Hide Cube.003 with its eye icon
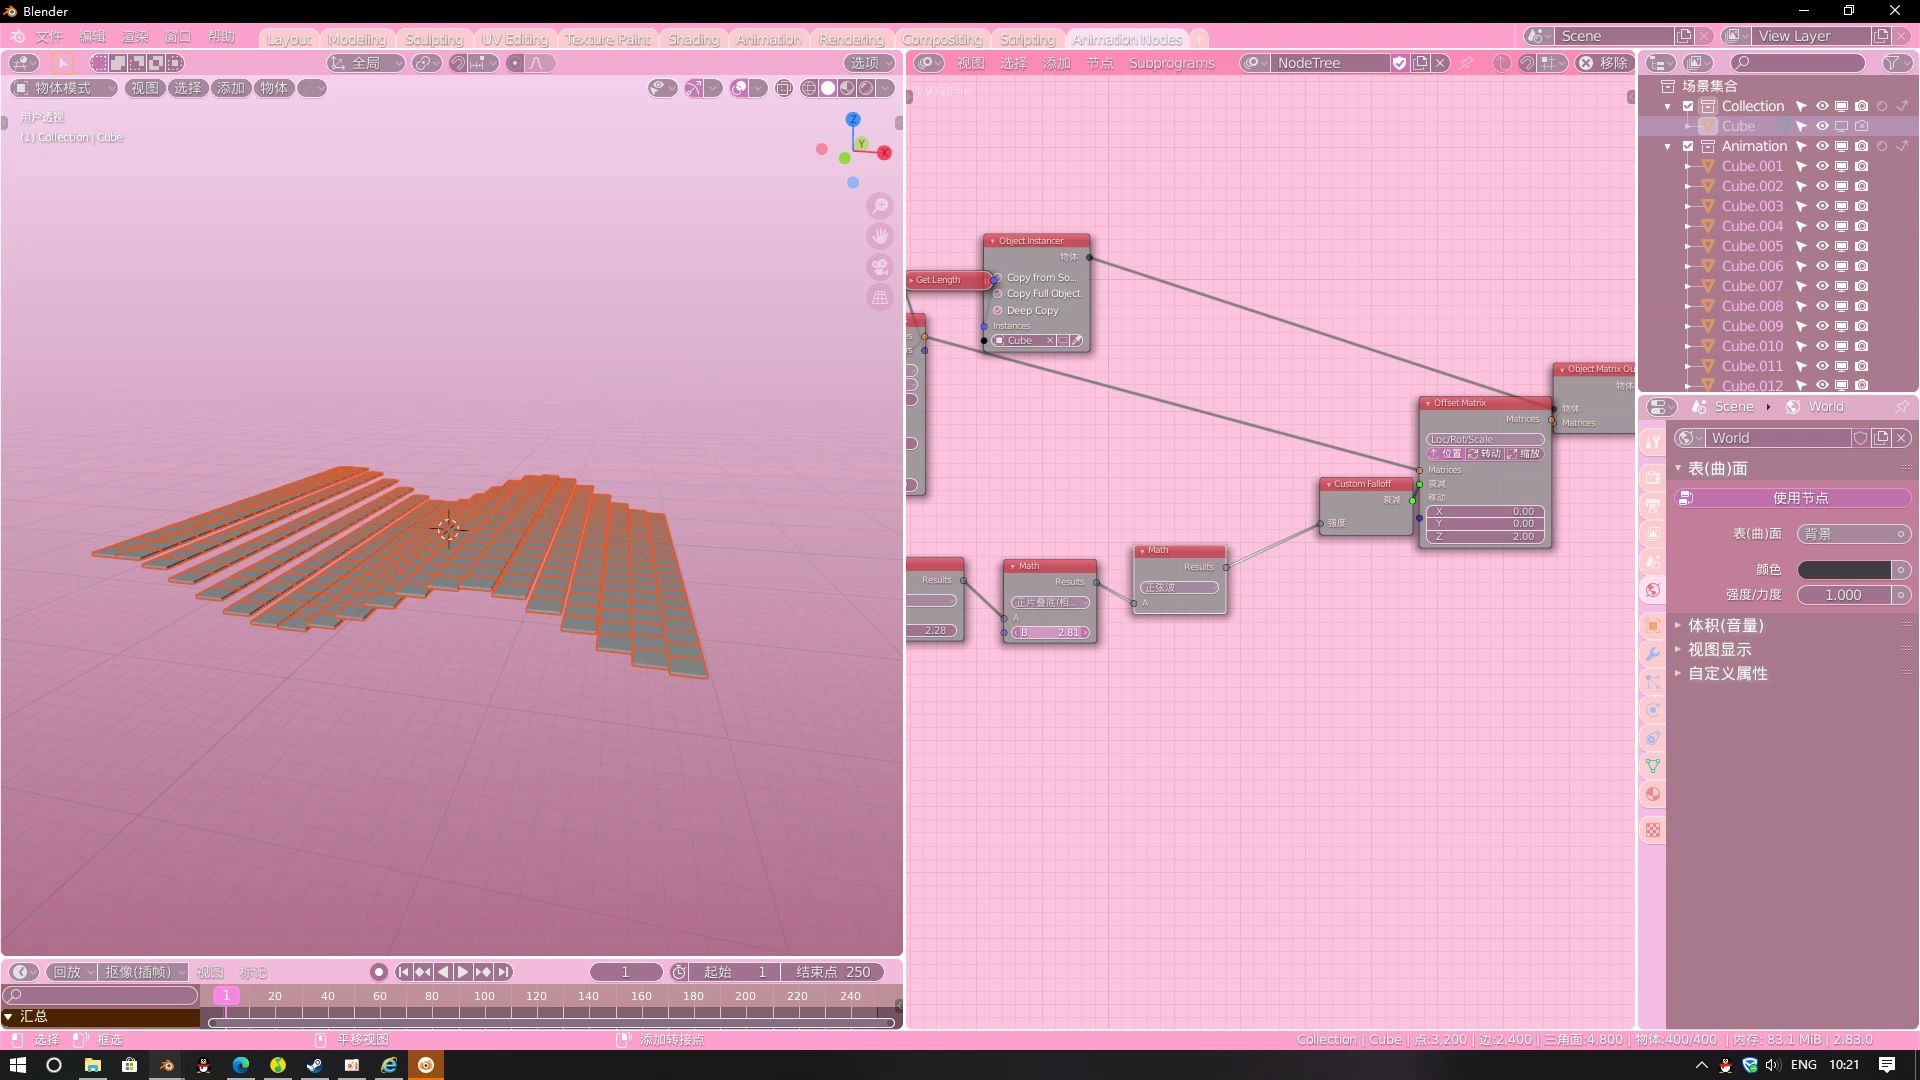Screen dimensions: 1920x1080 point(1822,206)
